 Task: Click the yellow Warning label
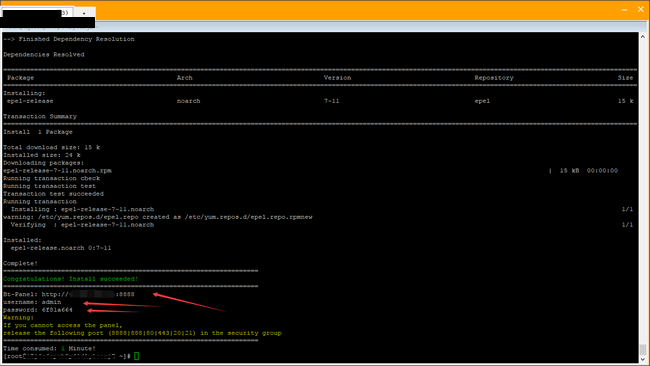tap(18, 318)
